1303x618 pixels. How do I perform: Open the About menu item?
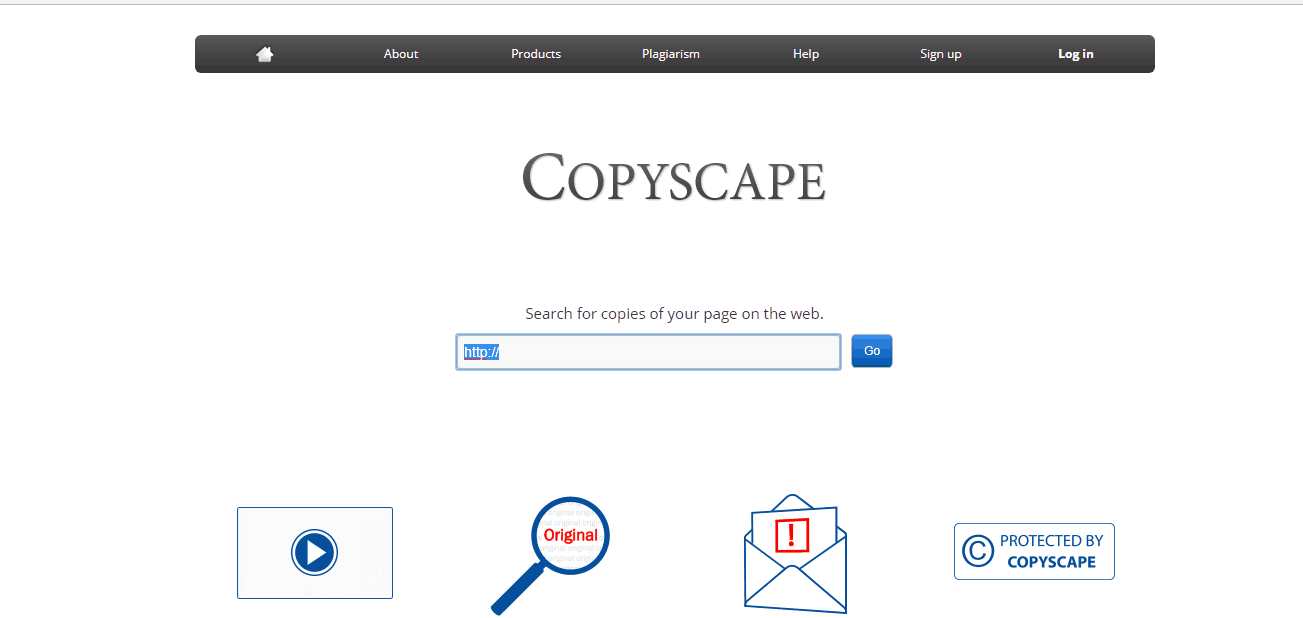(401, 54)
